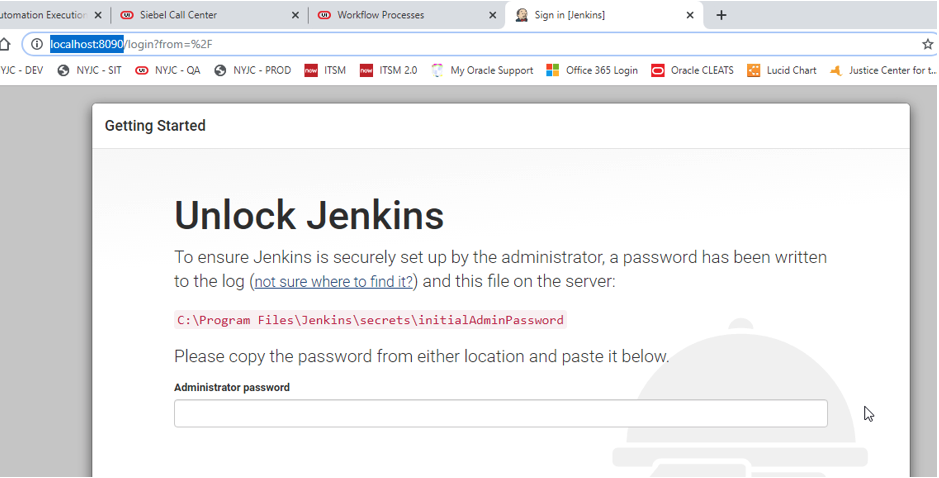The image size is (939, 478).
Task: Click the Getting Started header text
Action: pos(155,125)
